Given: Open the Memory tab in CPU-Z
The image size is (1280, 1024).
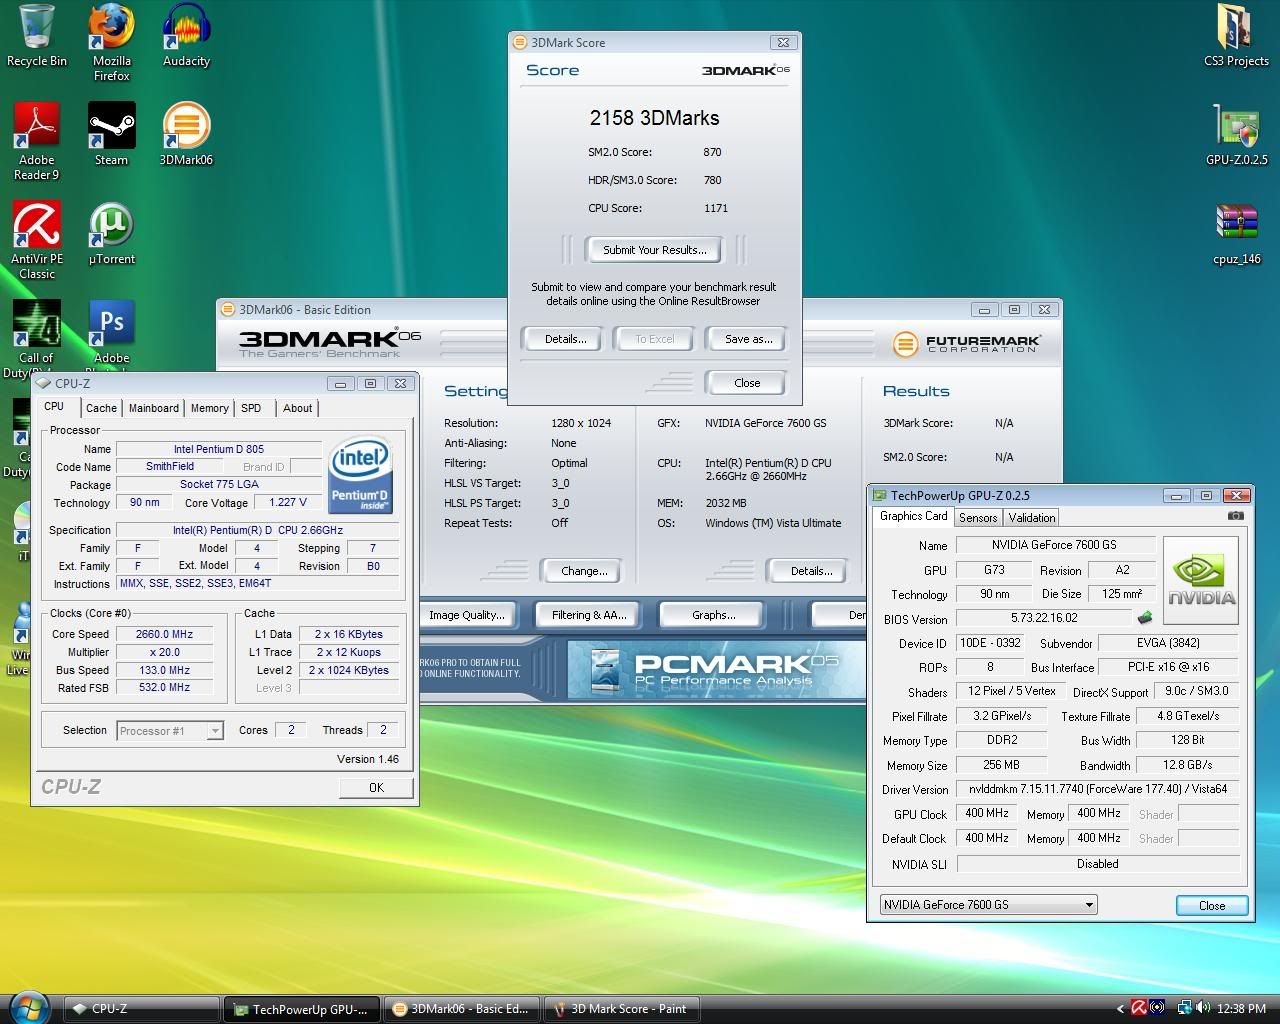Looking at the screenshot, I should [210, 408].
